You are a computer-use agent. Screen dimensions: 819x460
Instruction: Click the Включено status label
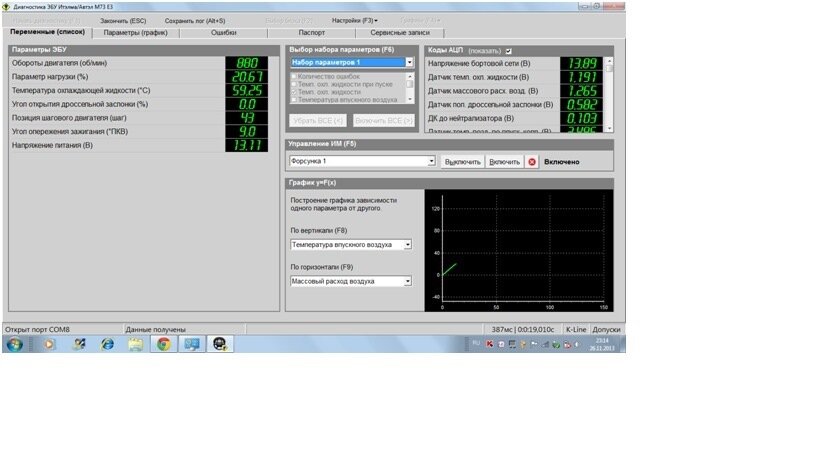(561, 162)
